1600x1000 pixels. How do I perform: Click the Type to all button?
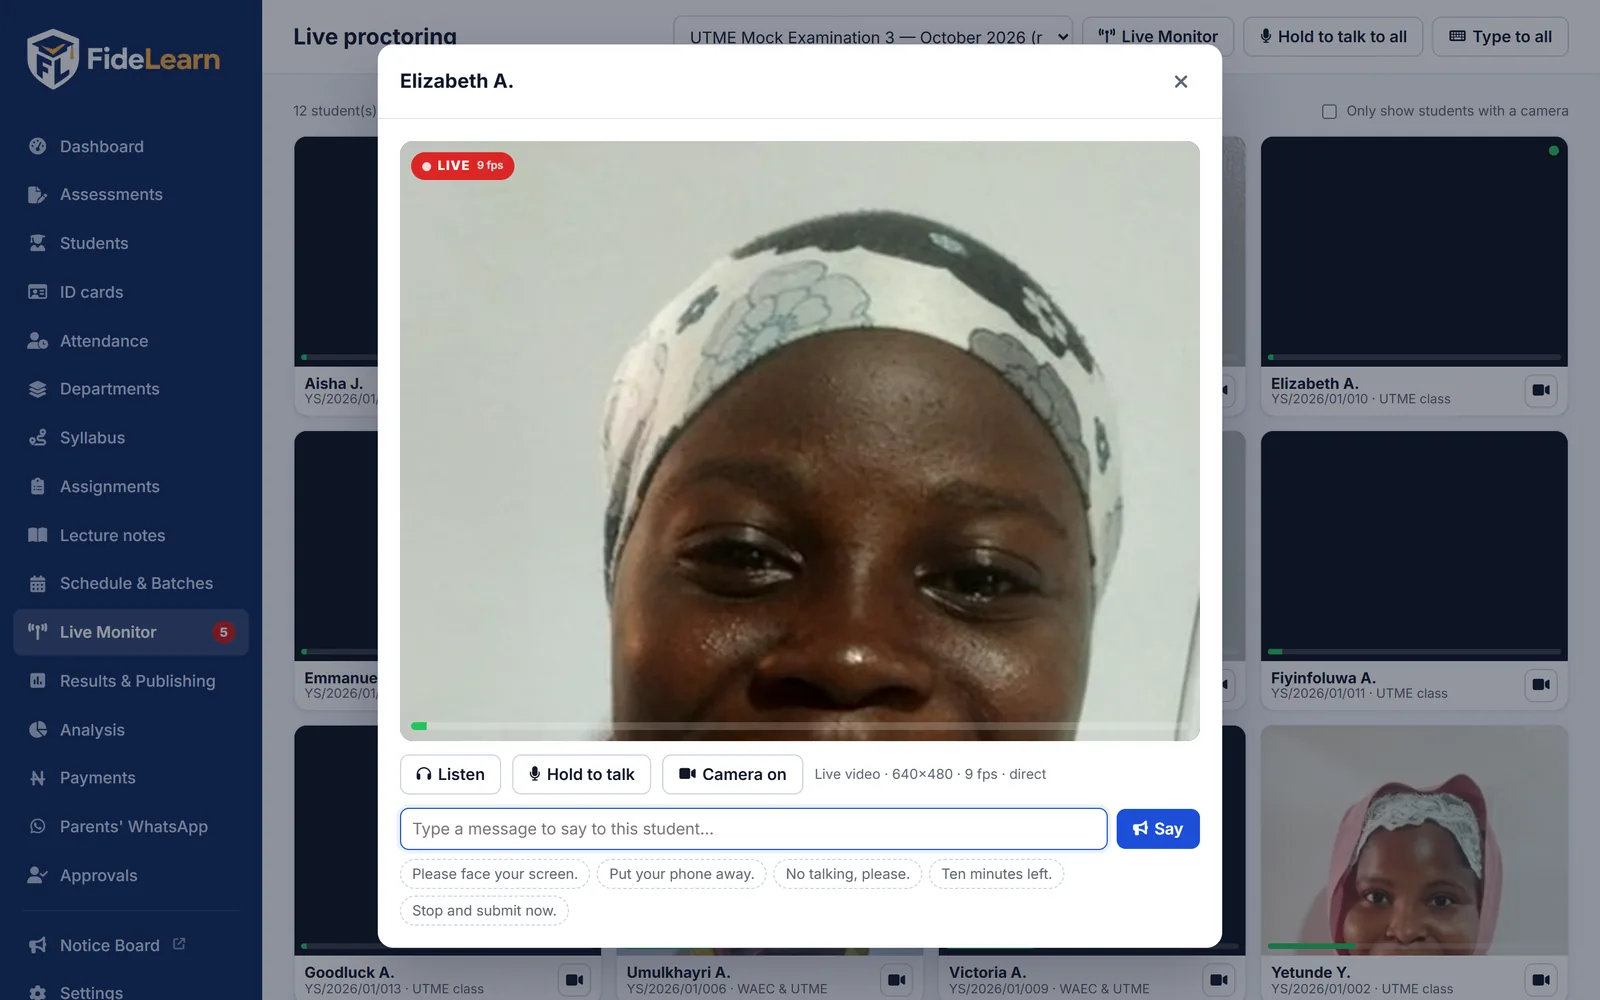pos(1500,37)
